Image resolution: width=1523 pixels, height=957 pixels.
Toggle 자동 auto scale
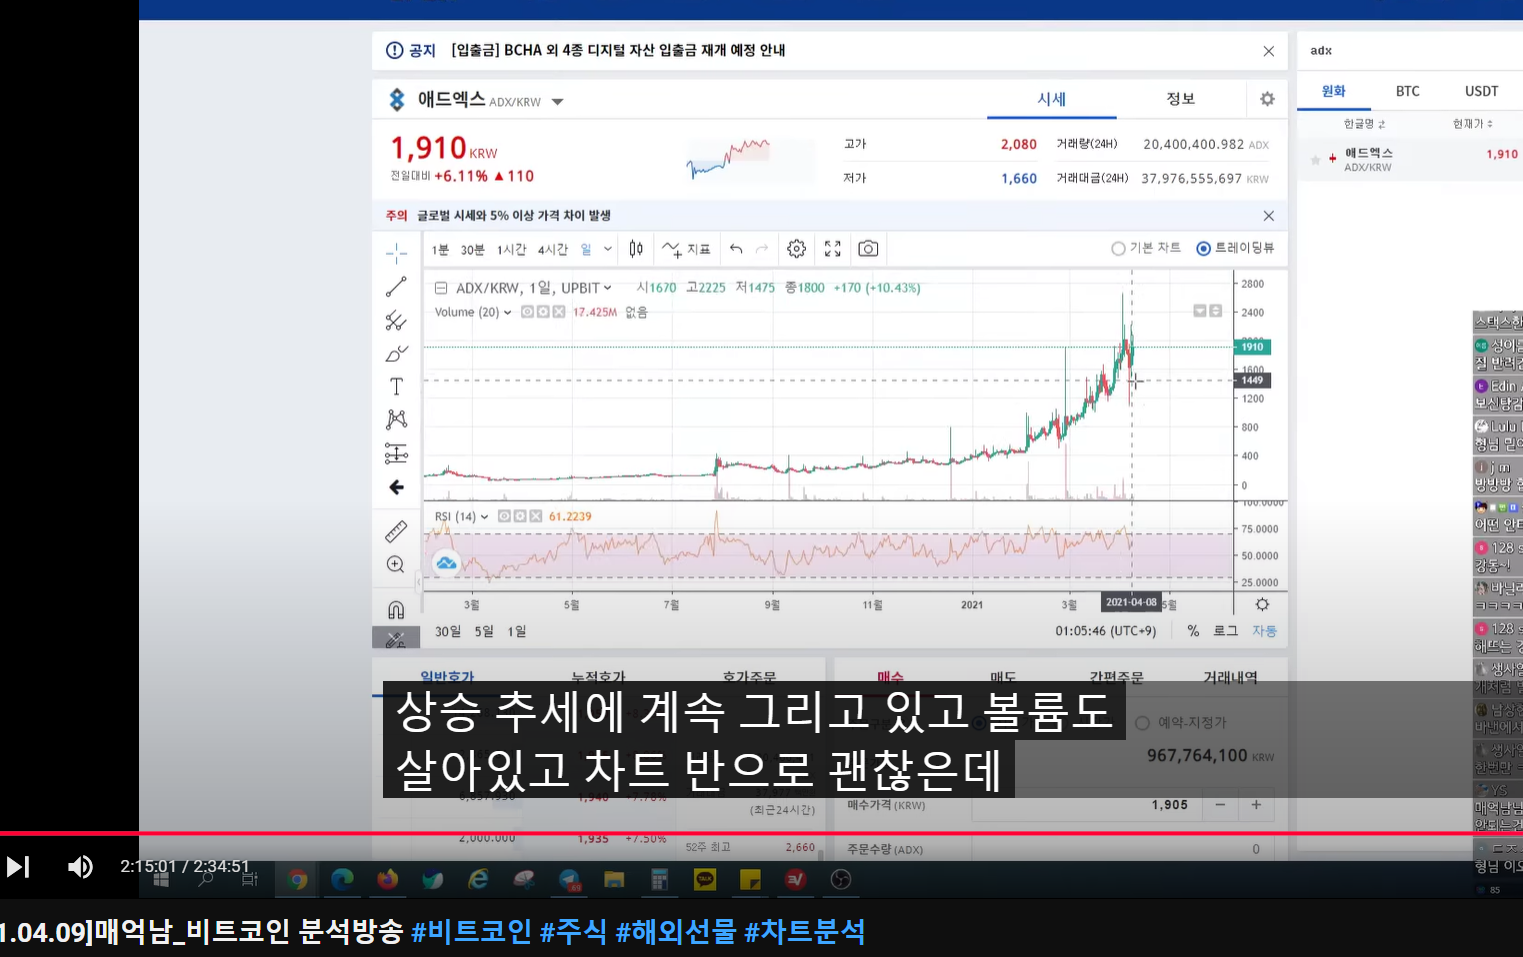tap(1265, 631)
